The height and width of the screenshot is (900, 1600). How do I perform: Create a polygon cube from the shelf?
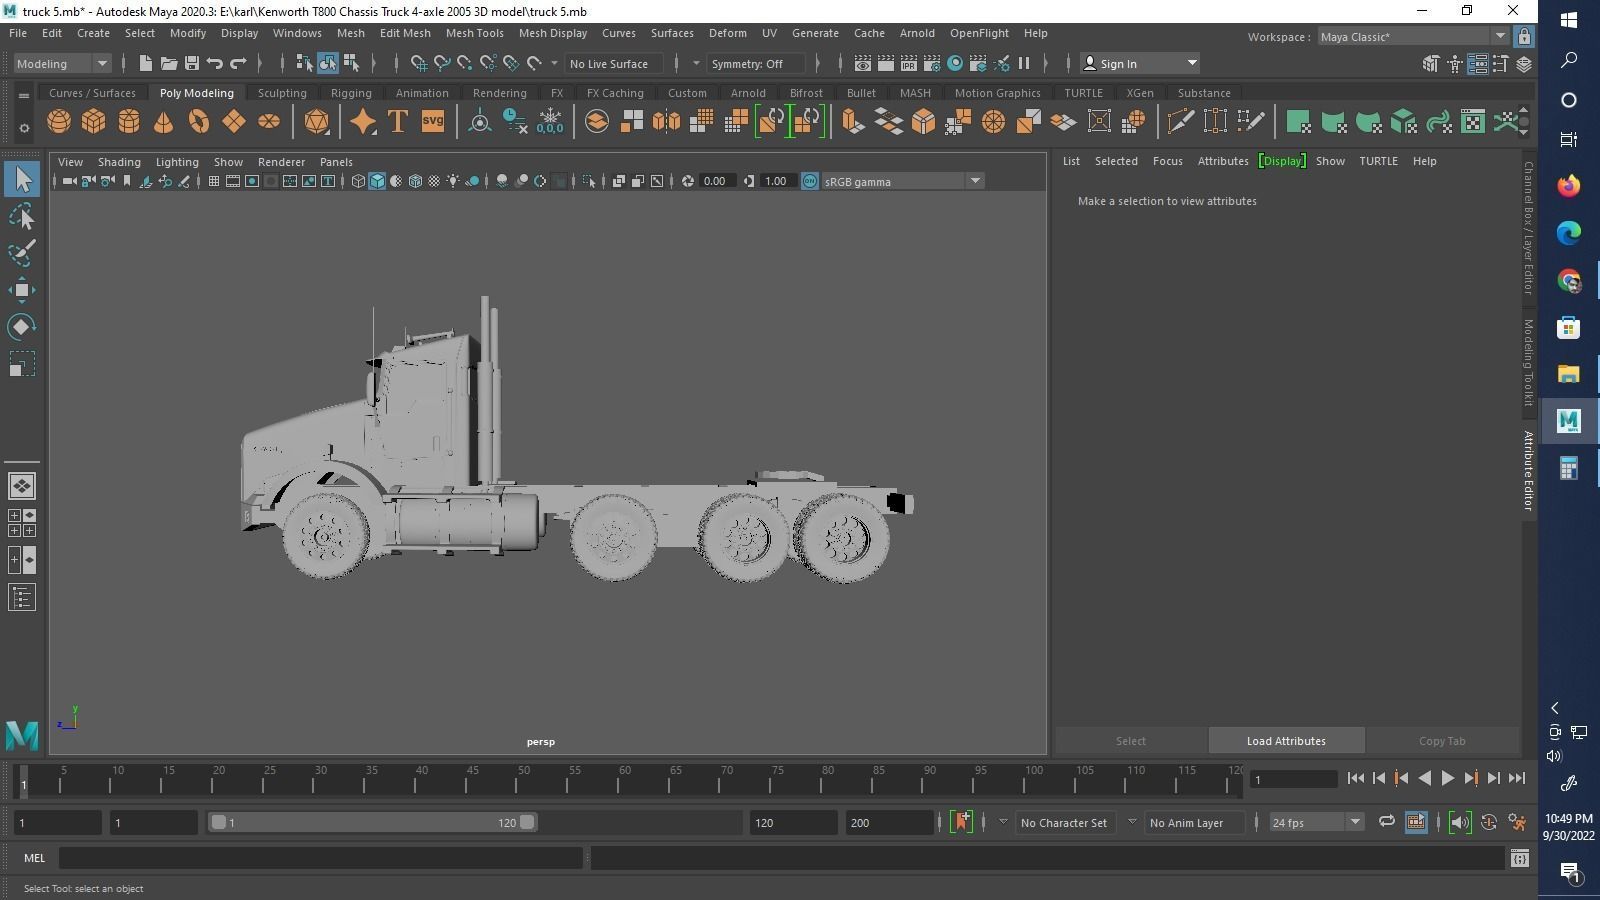coord(94,122)
